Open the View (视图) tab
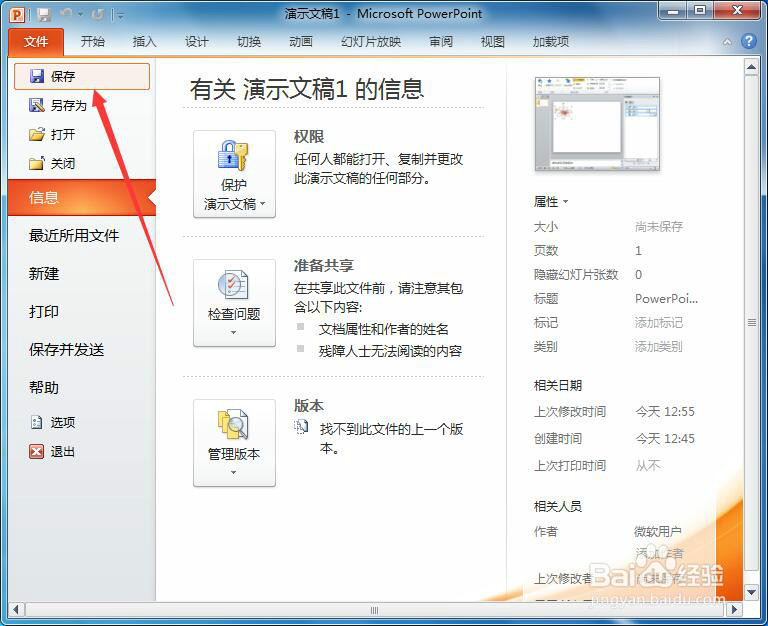Viewport: 768px width, 626px height. point(493,42)
